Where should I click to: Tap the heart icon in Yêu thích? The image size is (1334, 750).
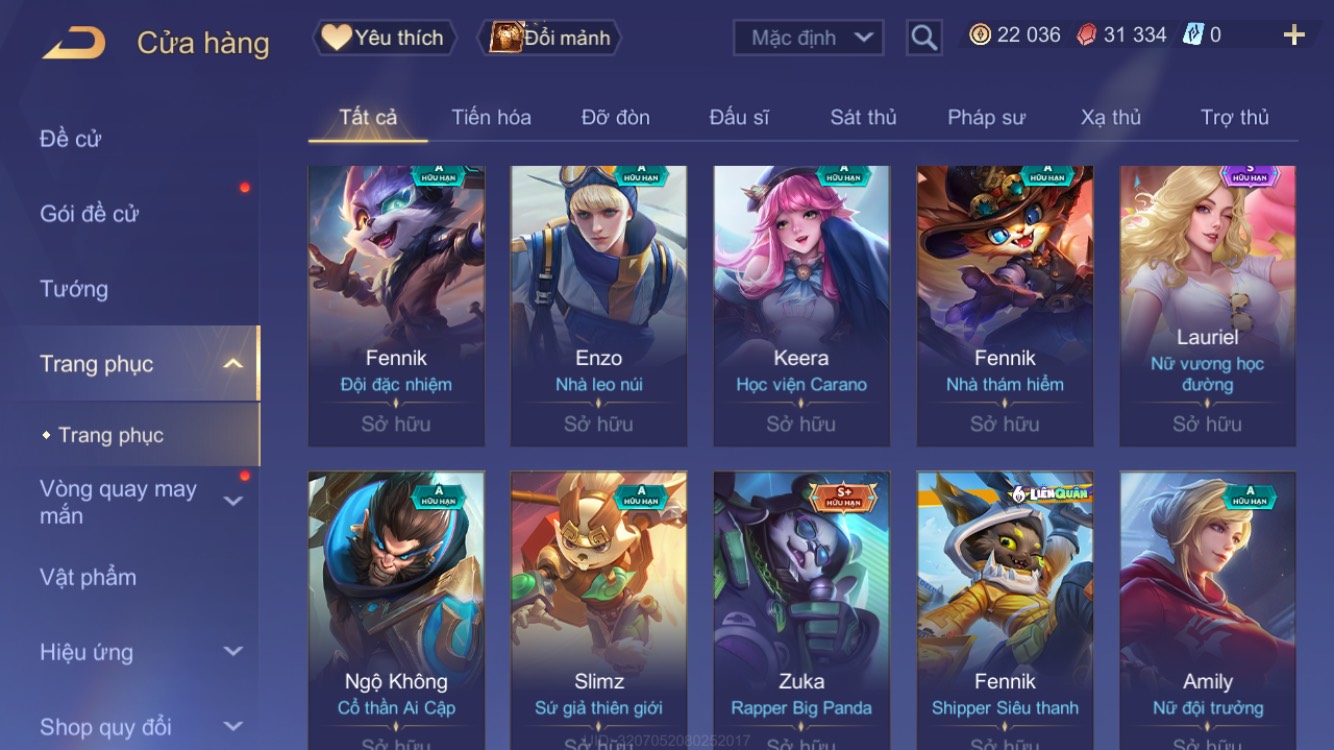point(336,38)
